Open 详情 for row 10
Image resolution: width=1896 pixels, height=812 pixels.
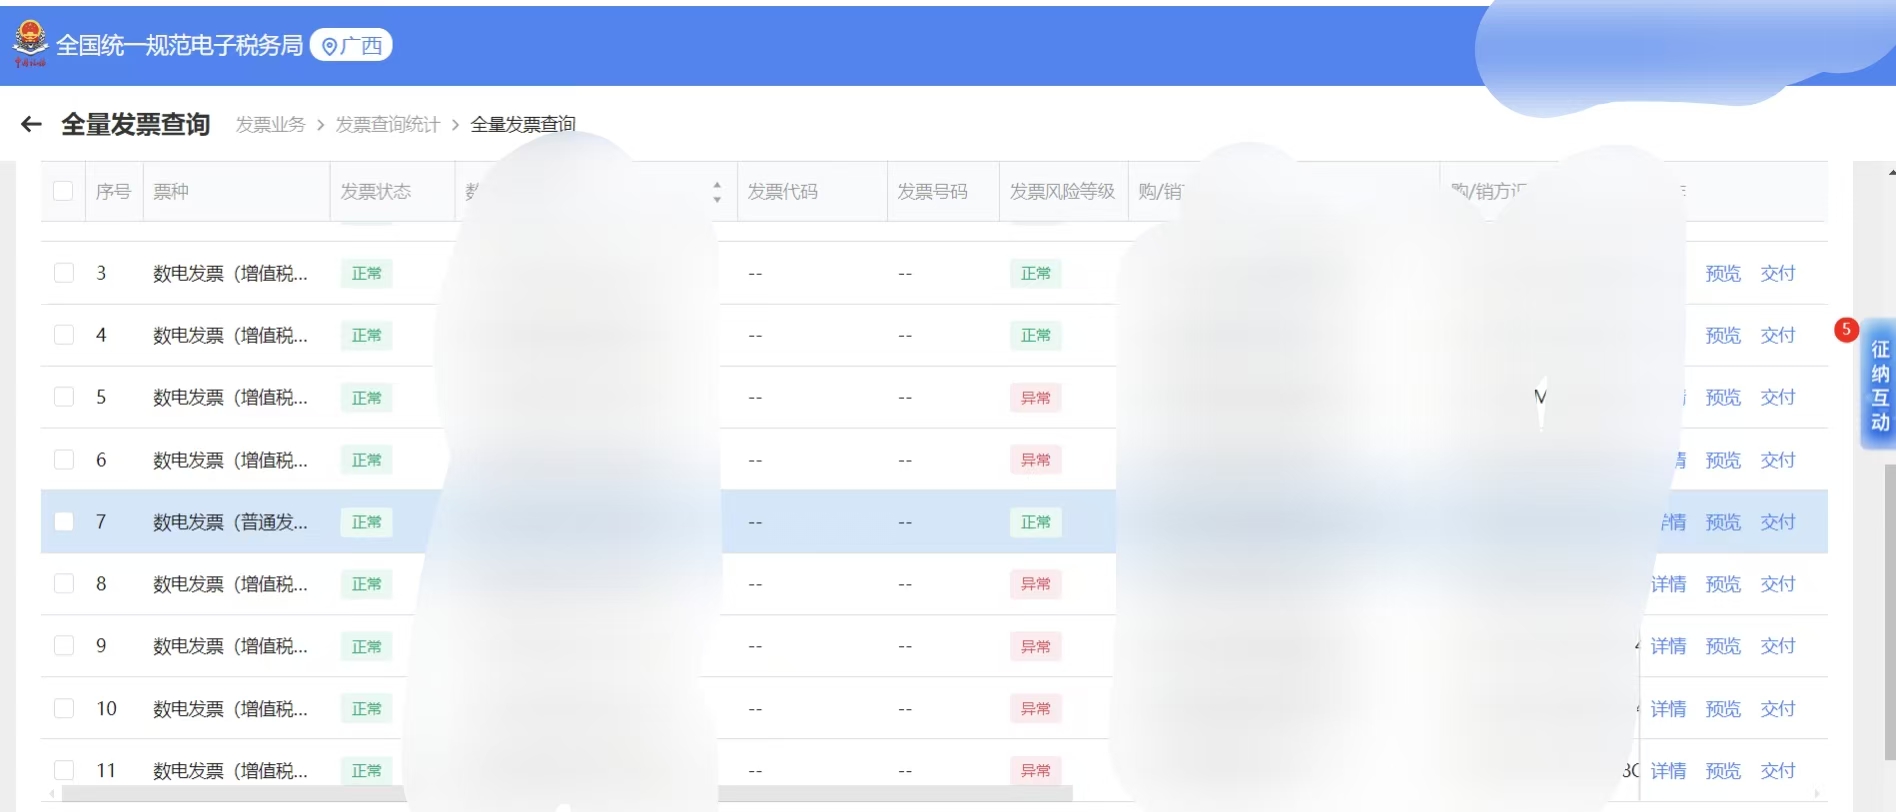(1668, 709)
